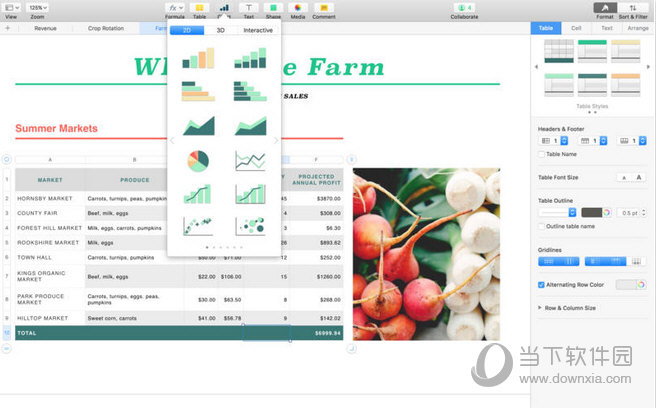656x408 pixels.
Task: Switch to the Crop Rotation sheet tab
Action: pos(106,28)
